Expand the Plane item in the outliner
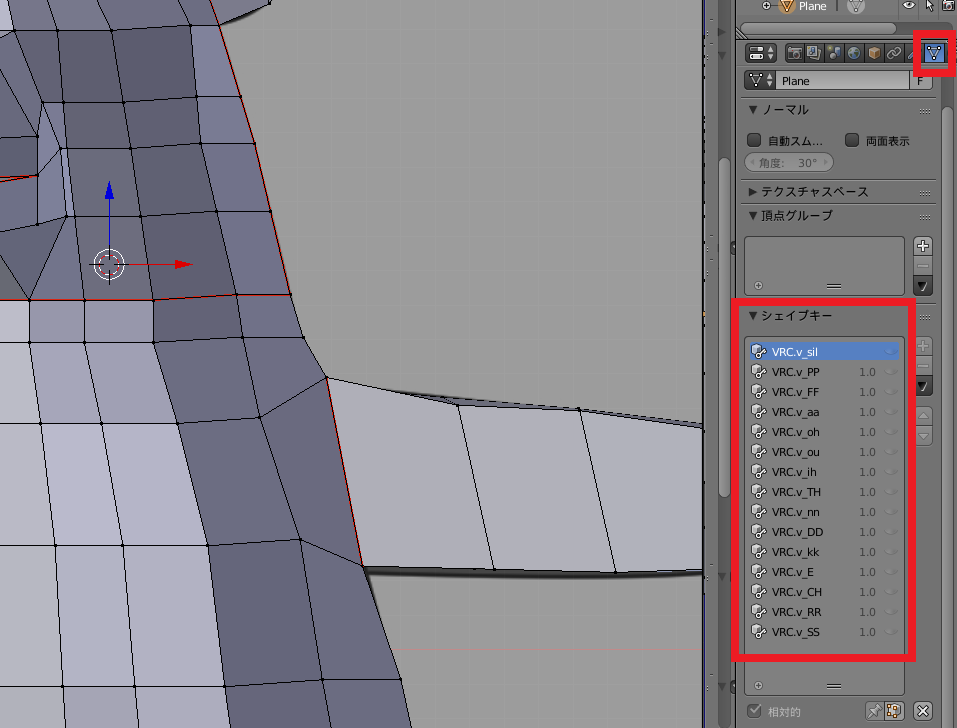 coord(766,5)
